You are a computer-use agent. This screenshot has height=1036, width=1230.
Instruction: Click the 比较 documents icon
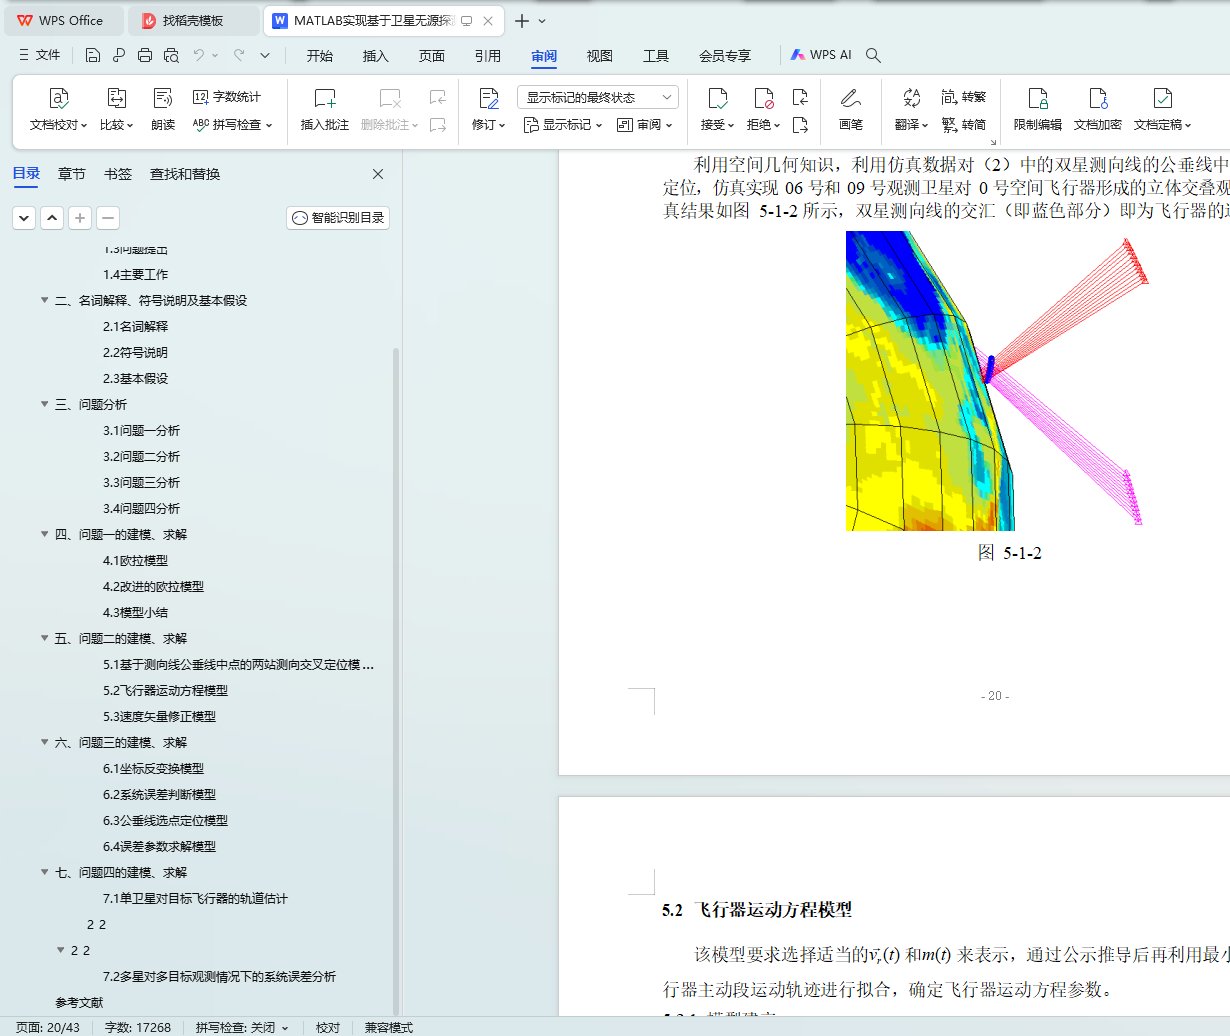116,98
